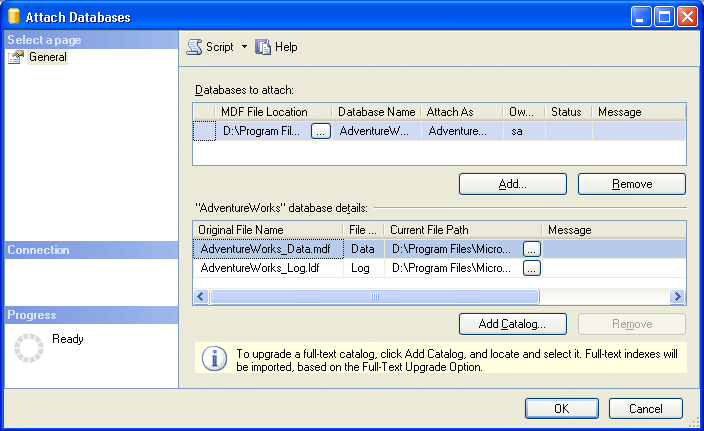Click the Add Catalog... button
Image resolution: width=704 pixels, height=431 pixels.
click(512, 324)
